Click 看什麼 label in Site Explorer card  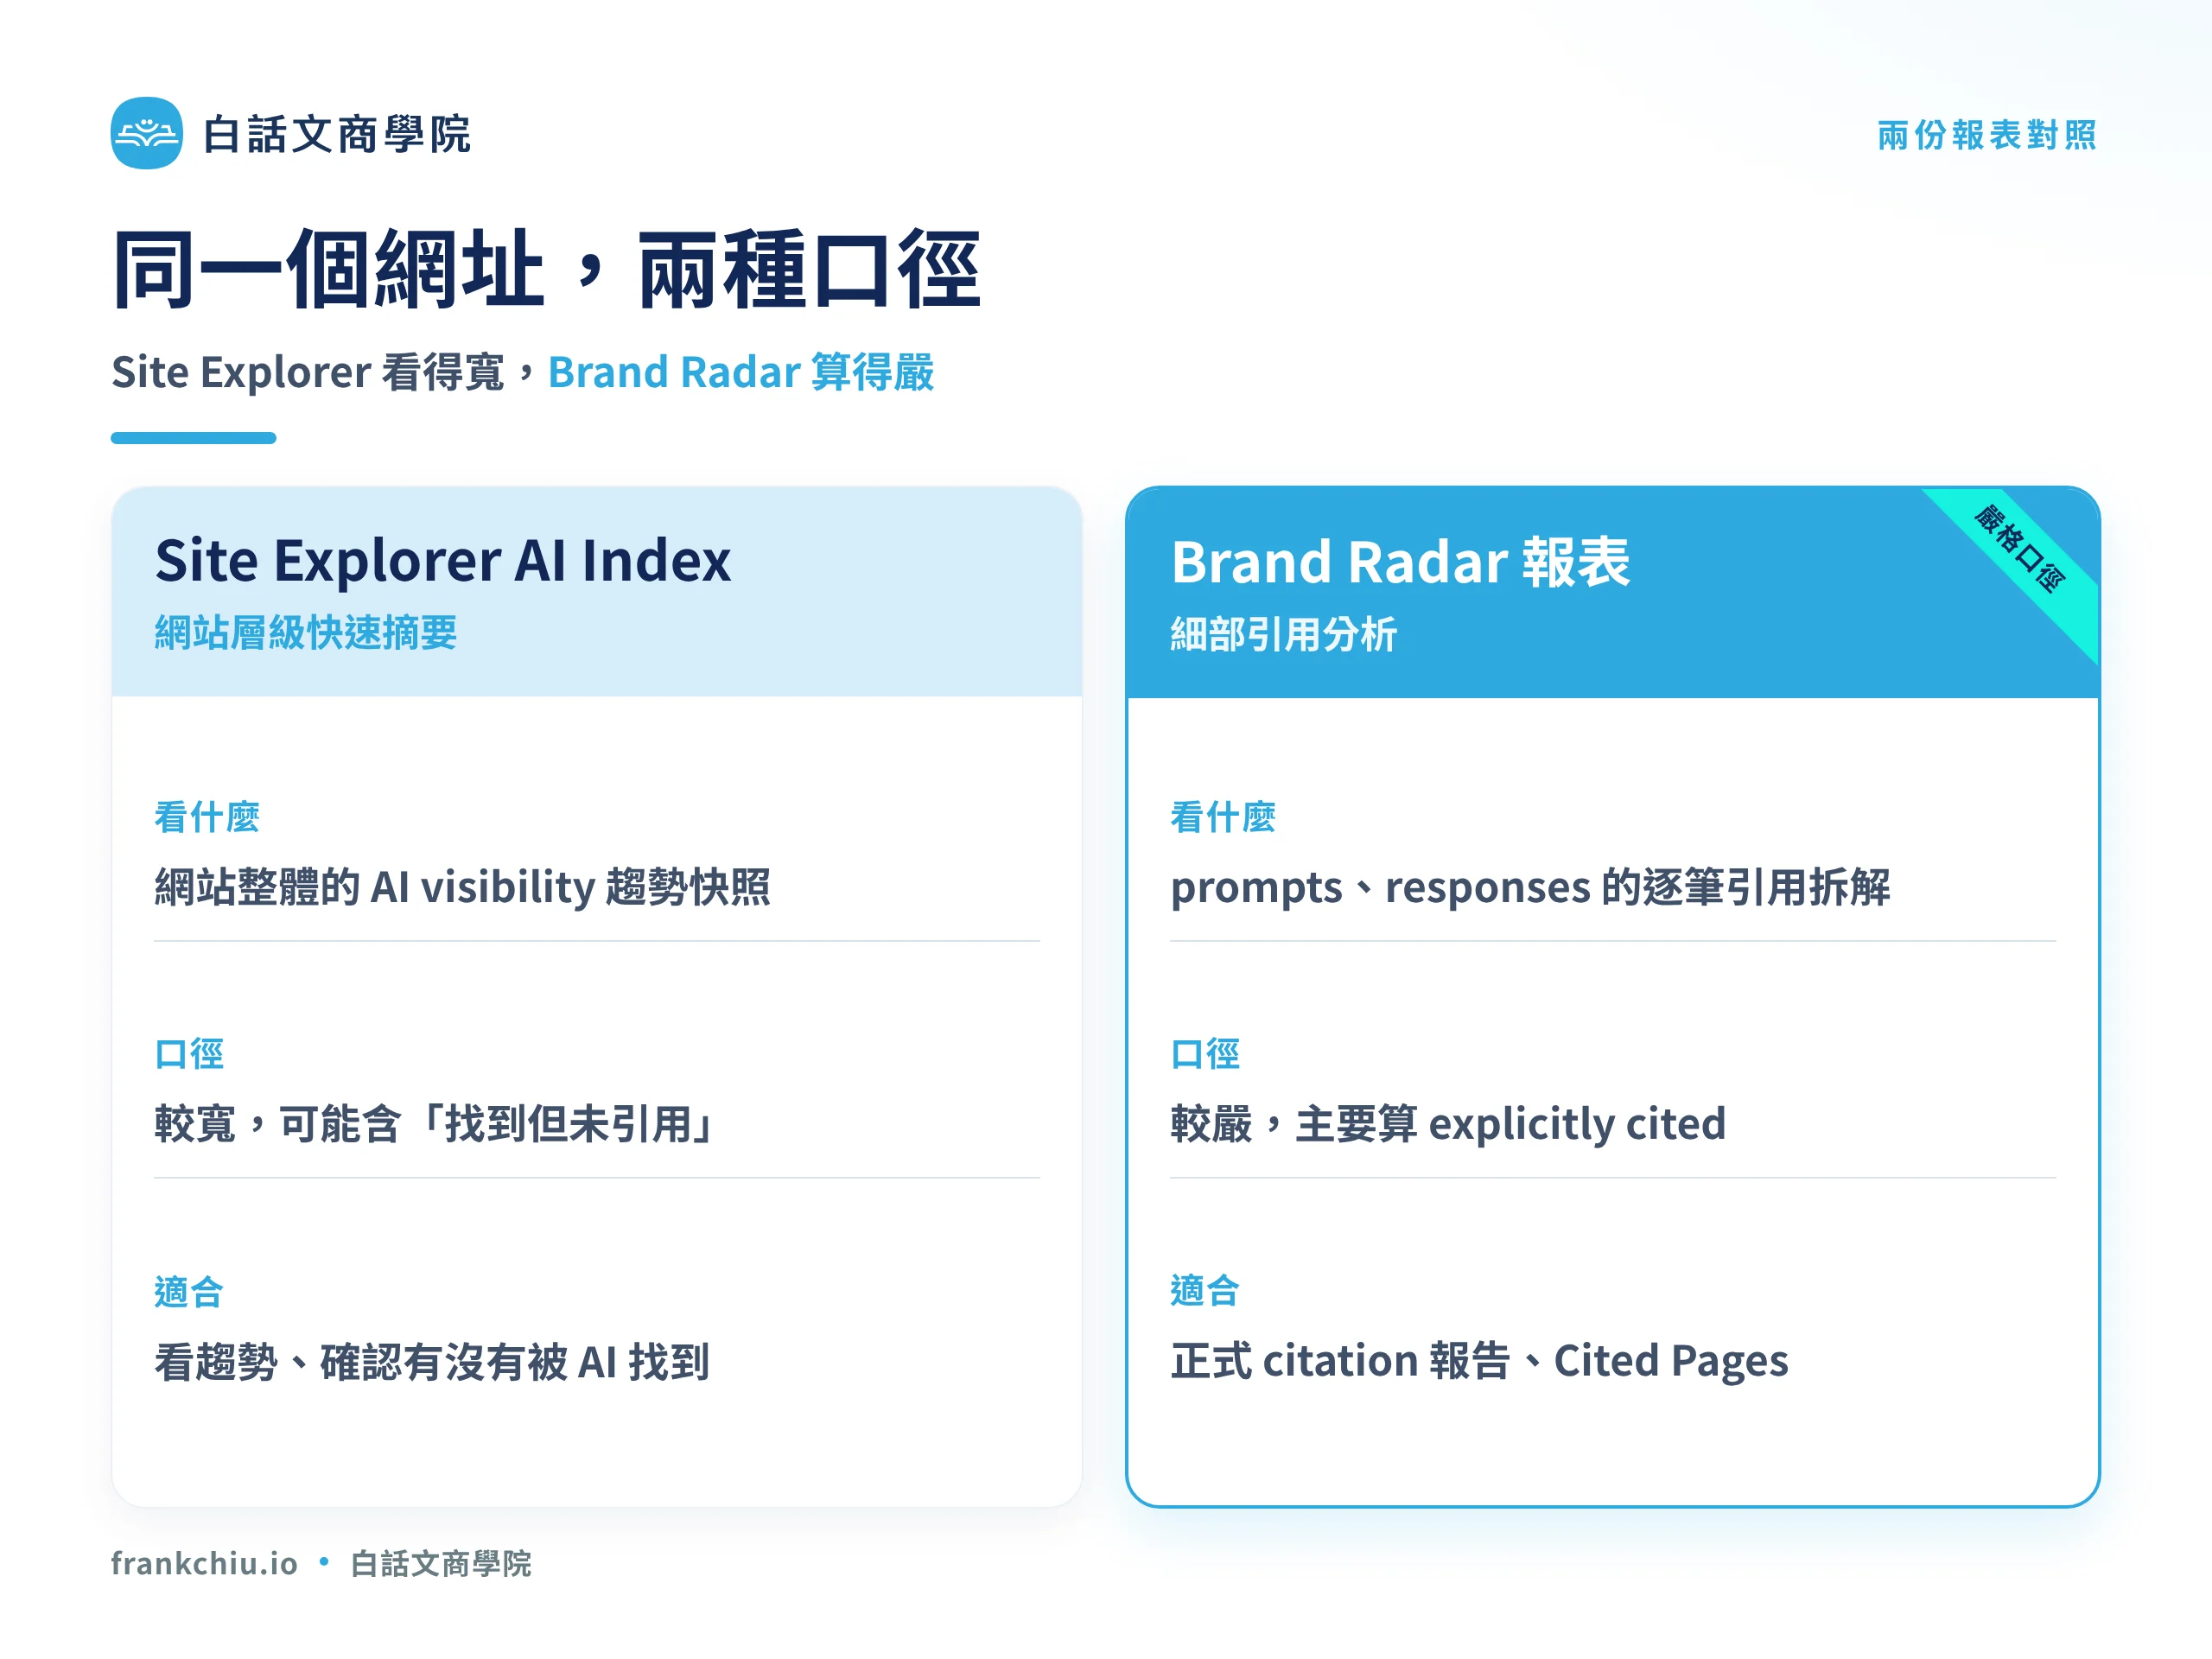[207, 817]
